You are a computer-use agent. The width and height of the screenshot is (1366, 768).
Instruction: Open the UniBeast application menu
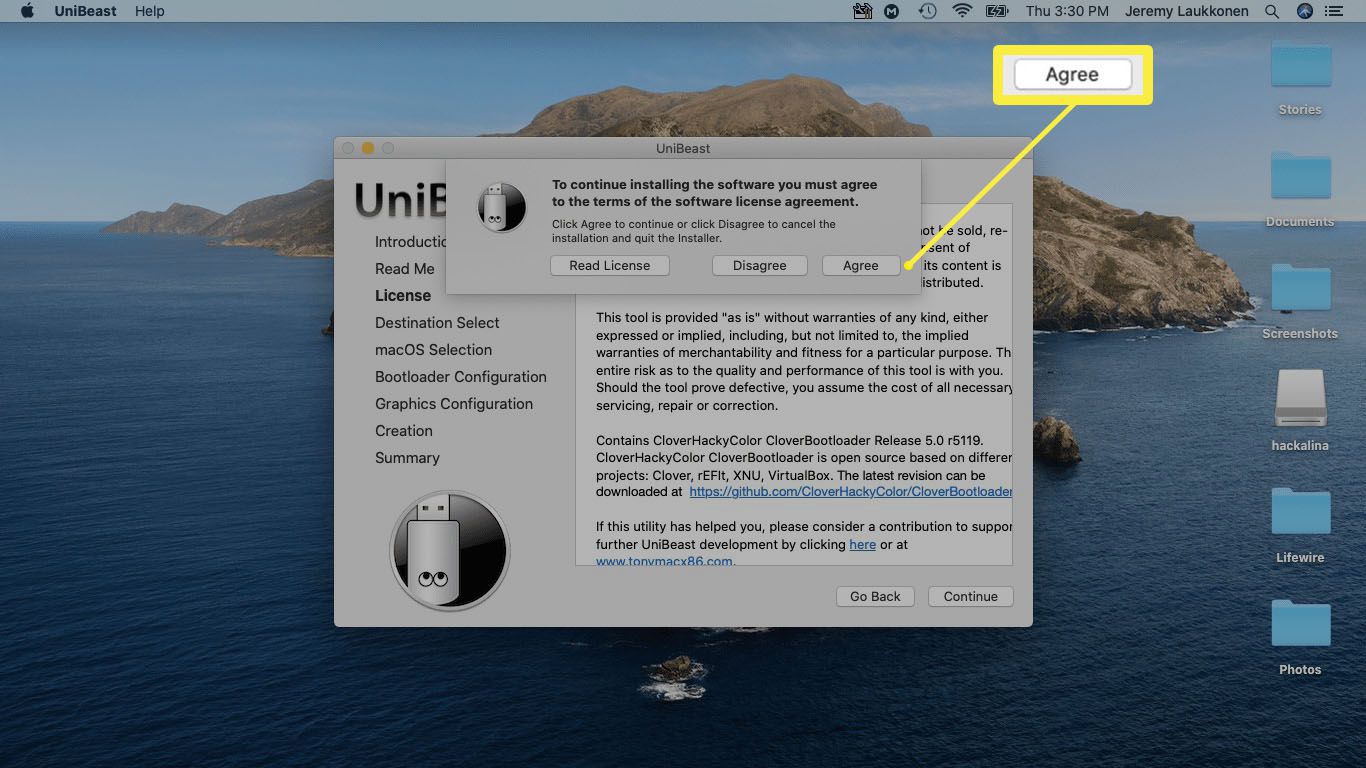point(85,11)
